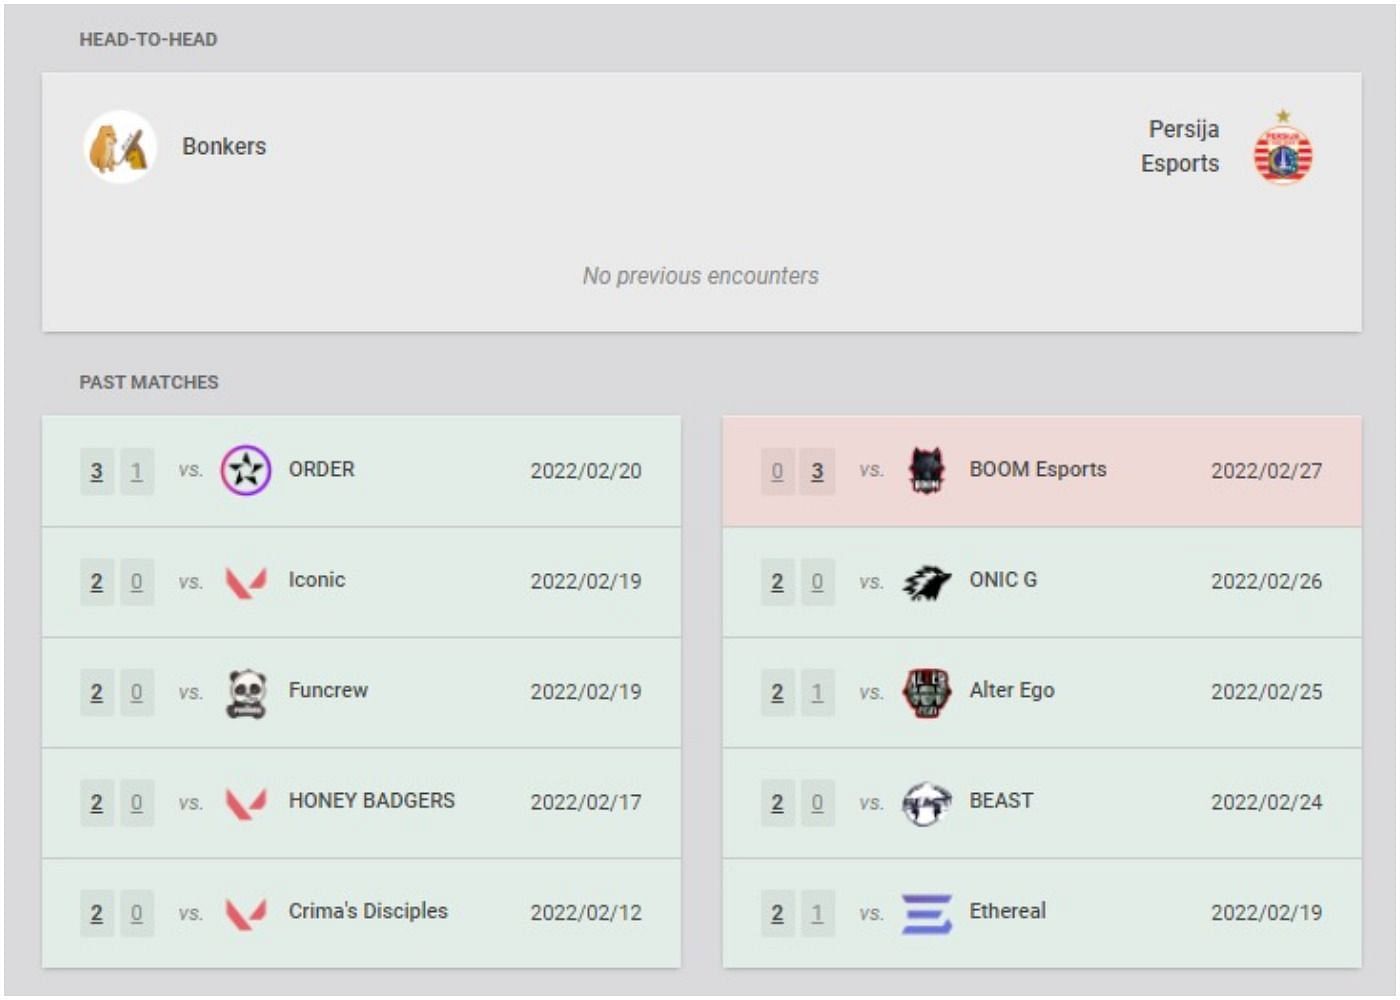Click score 3 in the ORDER match

click(x=97, y=471)
